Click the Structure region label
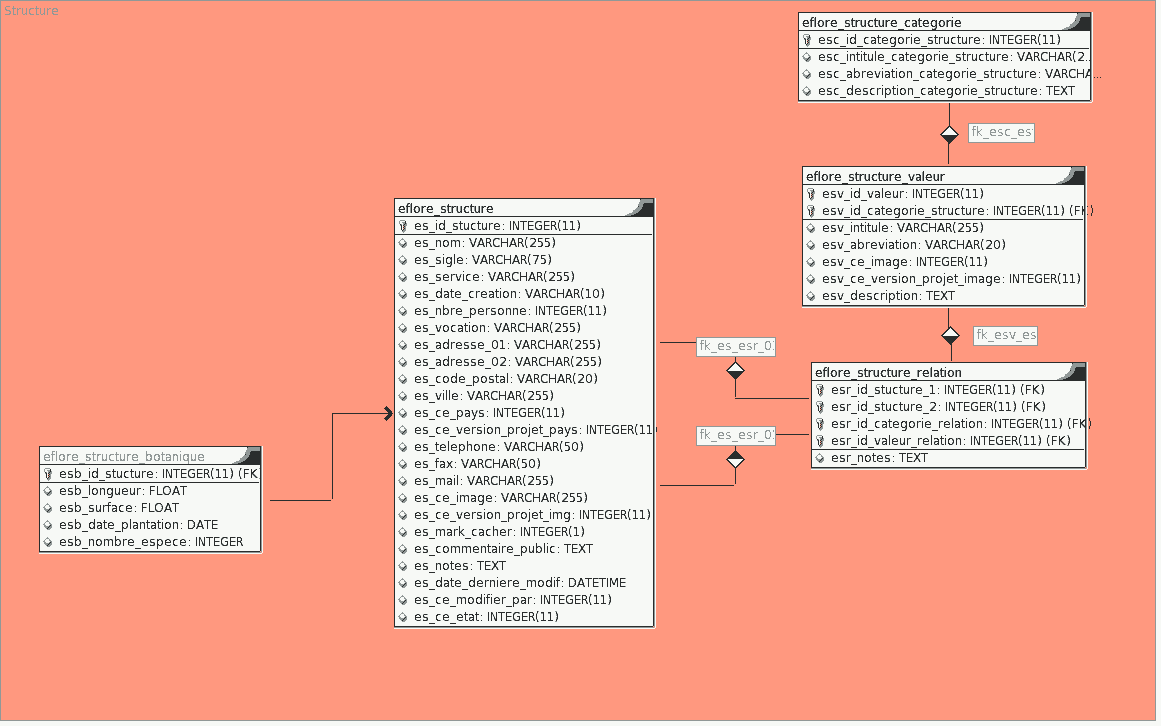 point(31,11)
